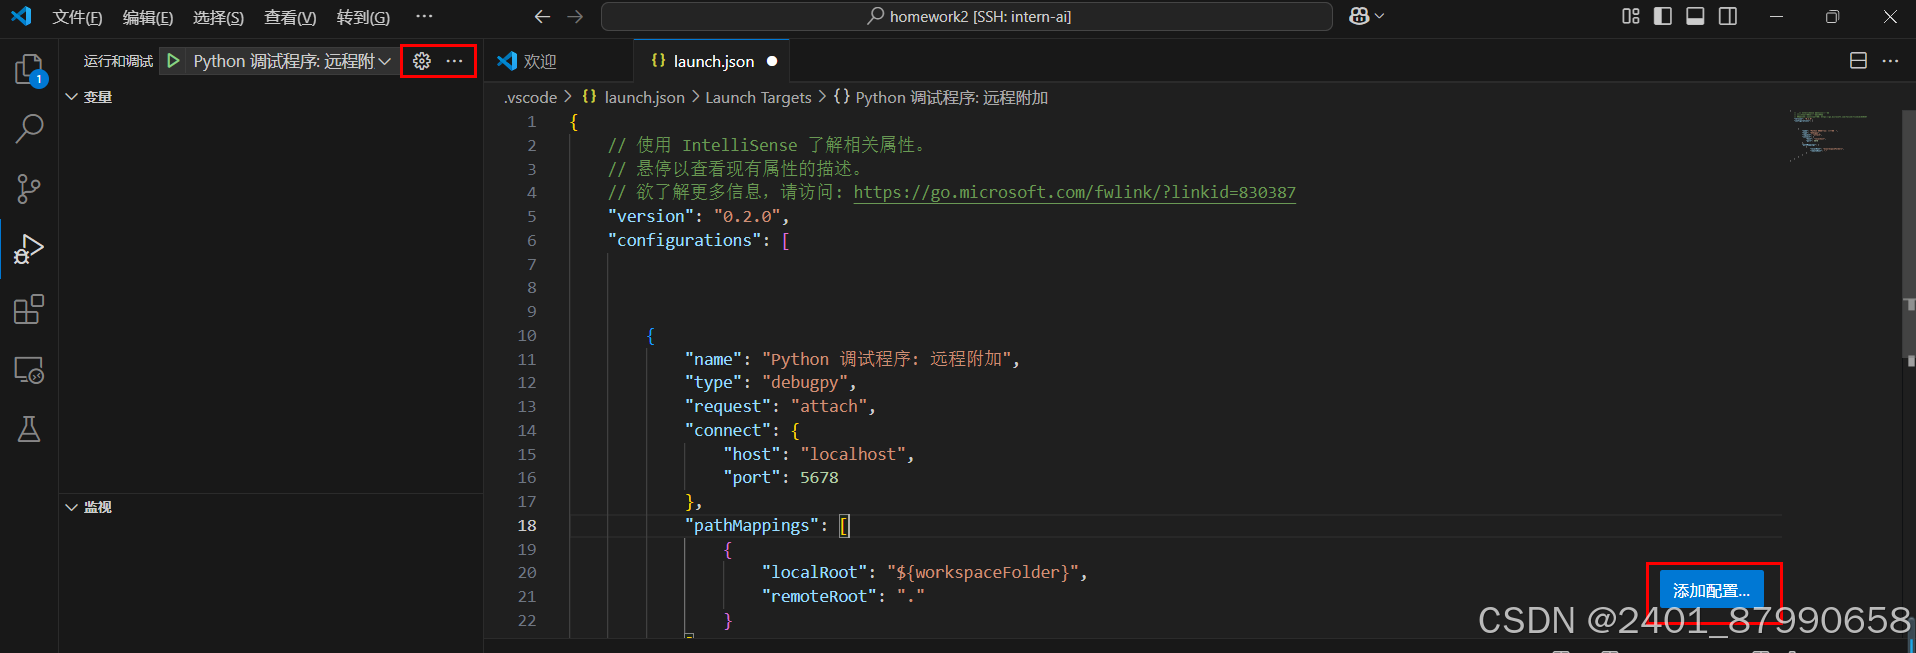This screenshot has height=653, width=1916.
Task: Click the "name" key on line 11
Action: pos(714,359)
